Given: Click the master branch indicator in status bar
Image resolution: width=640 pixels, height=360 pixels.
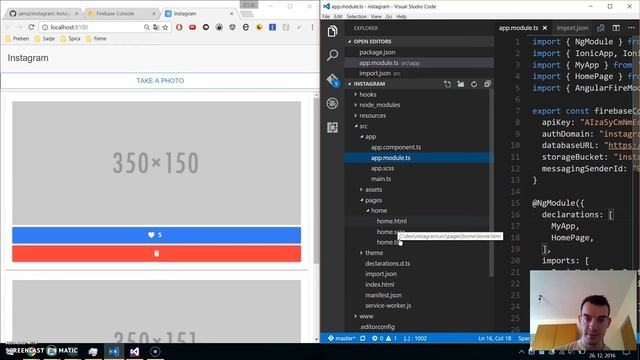Looking at the screenshot, I should pos(342,338).
